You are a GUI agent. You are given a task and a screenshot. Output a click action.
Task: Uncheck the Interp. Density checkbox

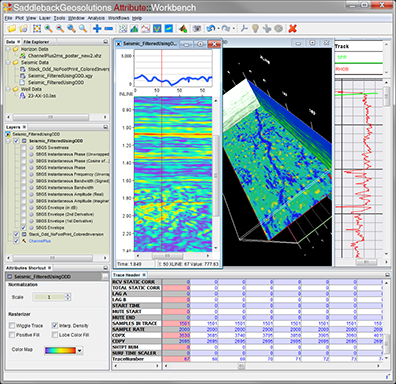coord(55,326)
